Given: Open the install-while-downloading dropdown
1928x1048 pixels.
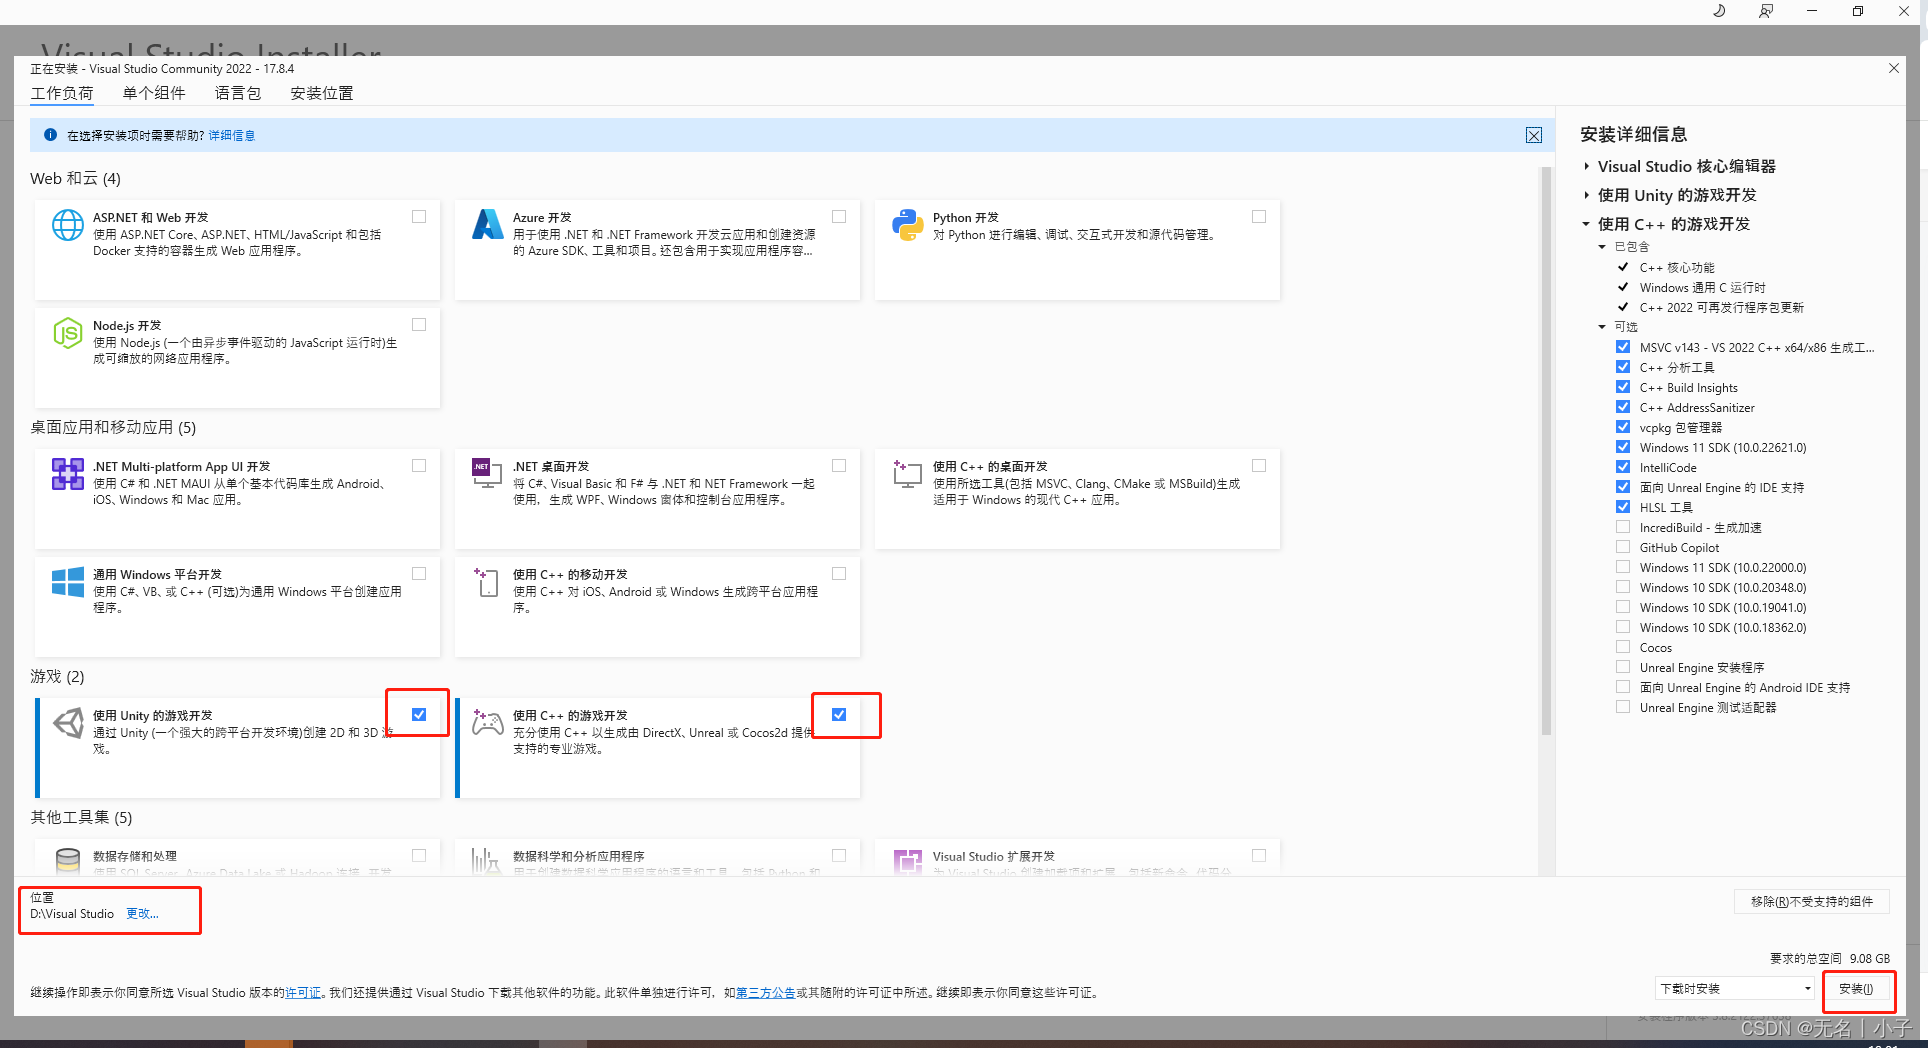Looking at the screenshot, I should click(1735, 988).
